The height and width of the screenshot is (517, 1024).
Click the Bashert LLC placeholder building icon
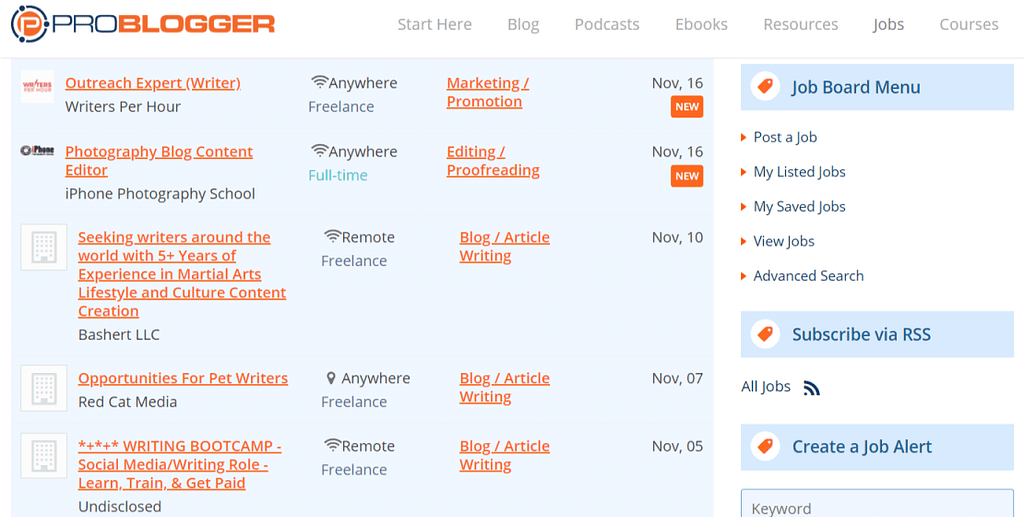click(x=44, y=246)
